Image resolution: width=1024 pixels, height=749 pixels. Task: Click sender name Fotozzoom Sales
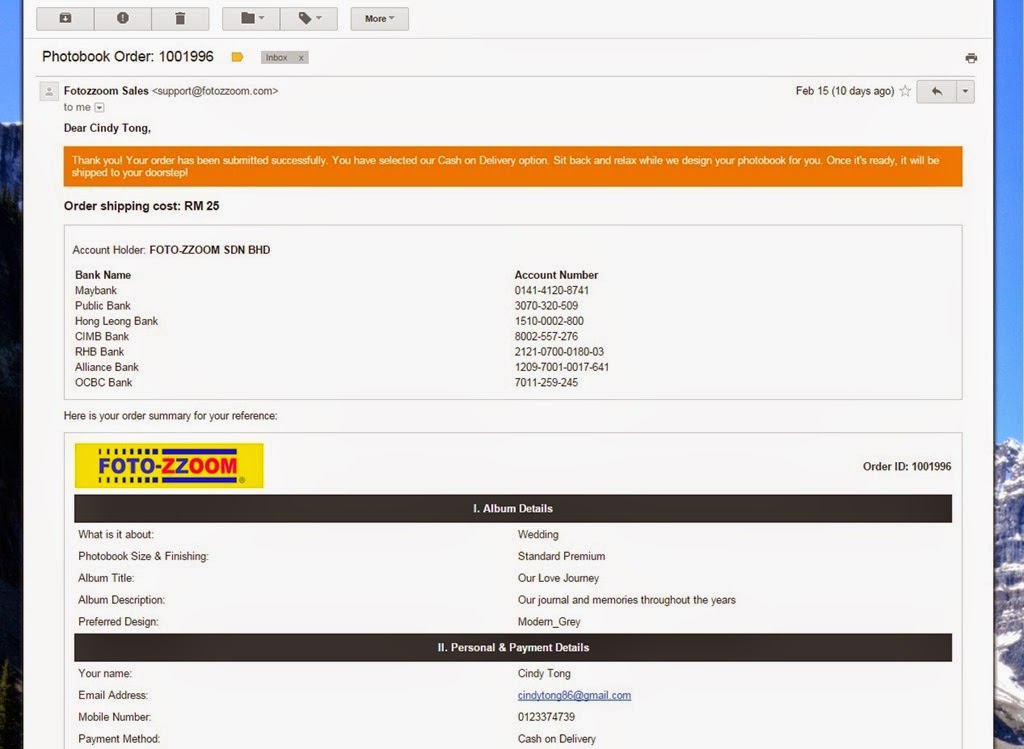click(x=106, y=91)
